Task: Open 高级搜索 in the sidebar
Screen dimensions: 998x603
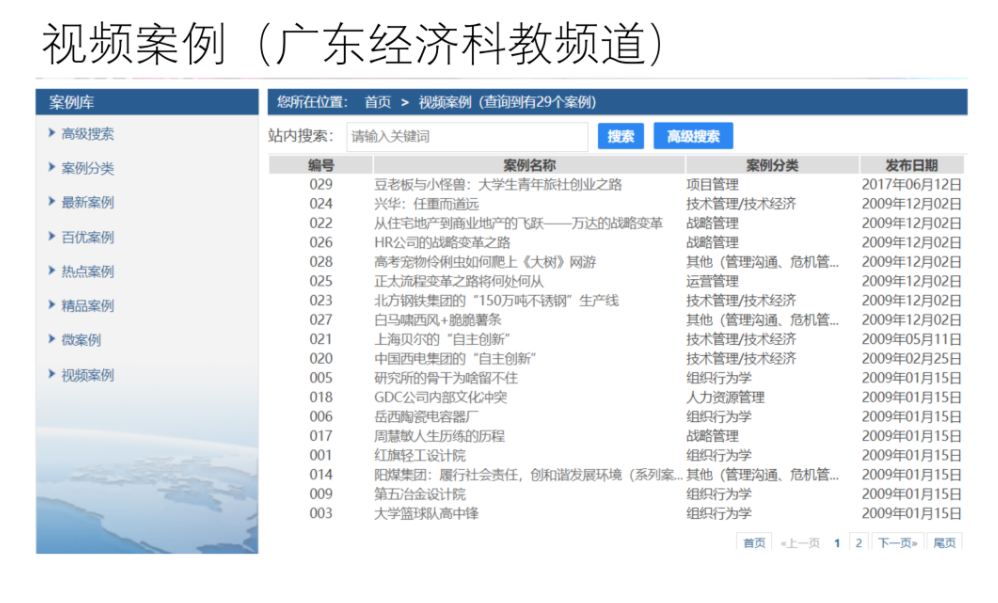Action: [88, 134]
